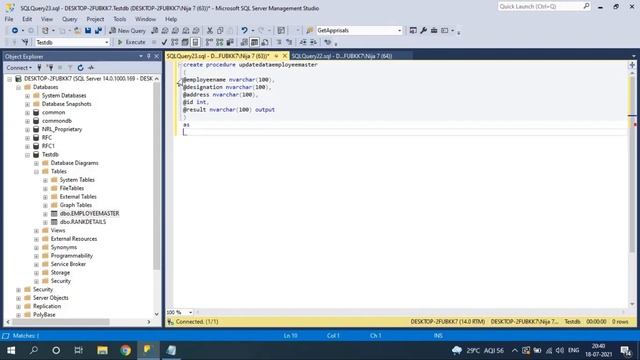
Task: Expand the NRL_Proprietary database node
Action: 27,129
